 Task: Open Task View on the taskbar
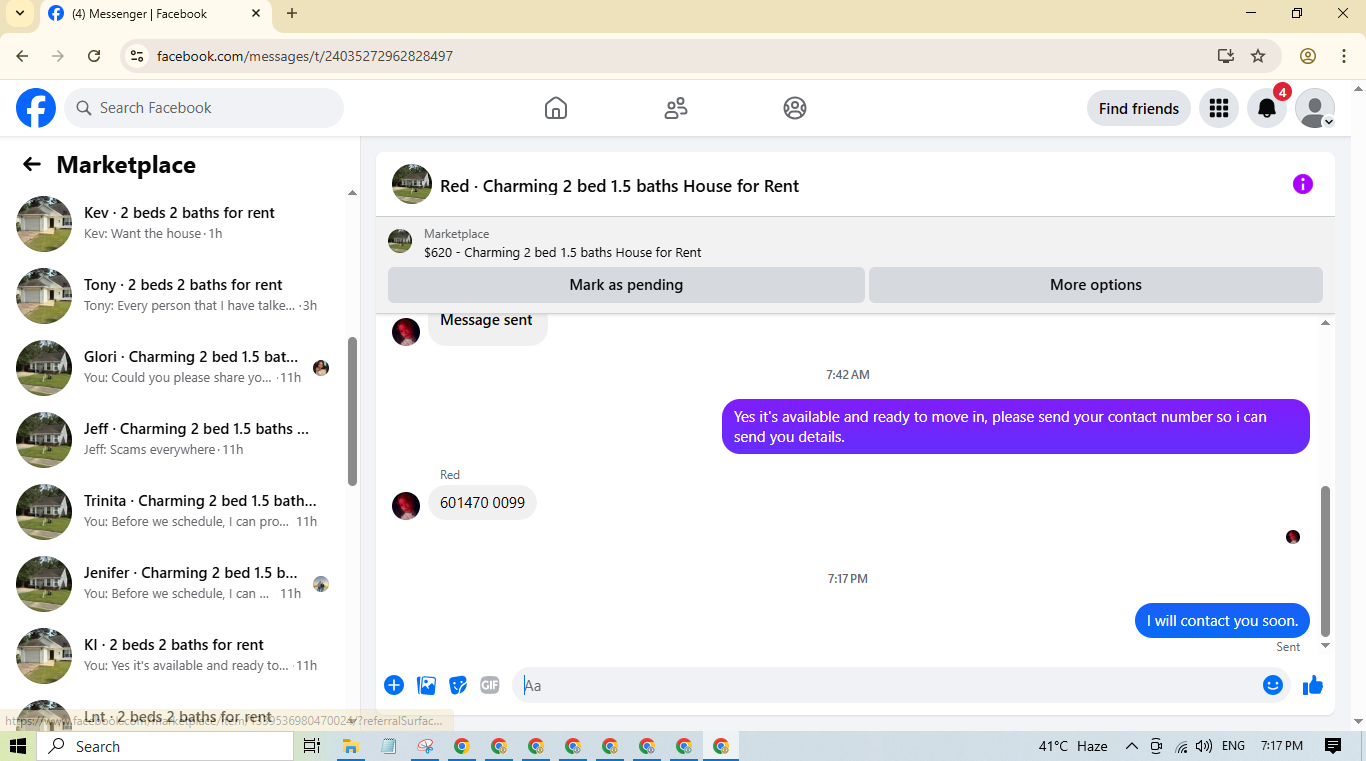[312, 746]
